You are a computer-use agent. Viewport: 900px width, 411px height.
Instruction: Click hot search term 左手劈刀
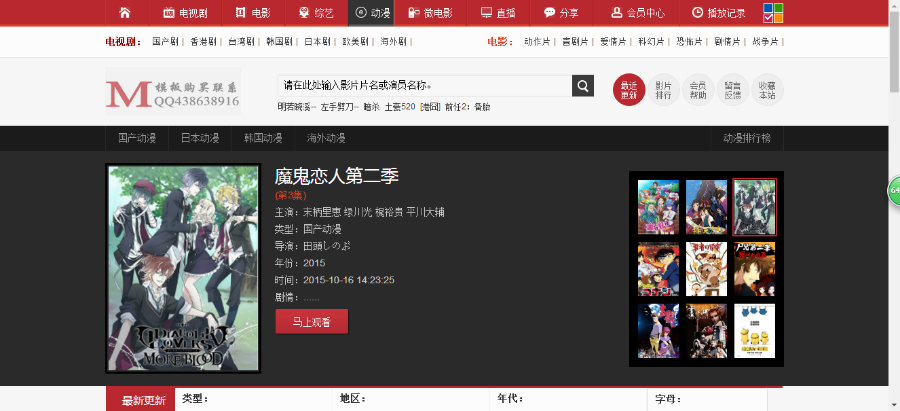[339, 107]
